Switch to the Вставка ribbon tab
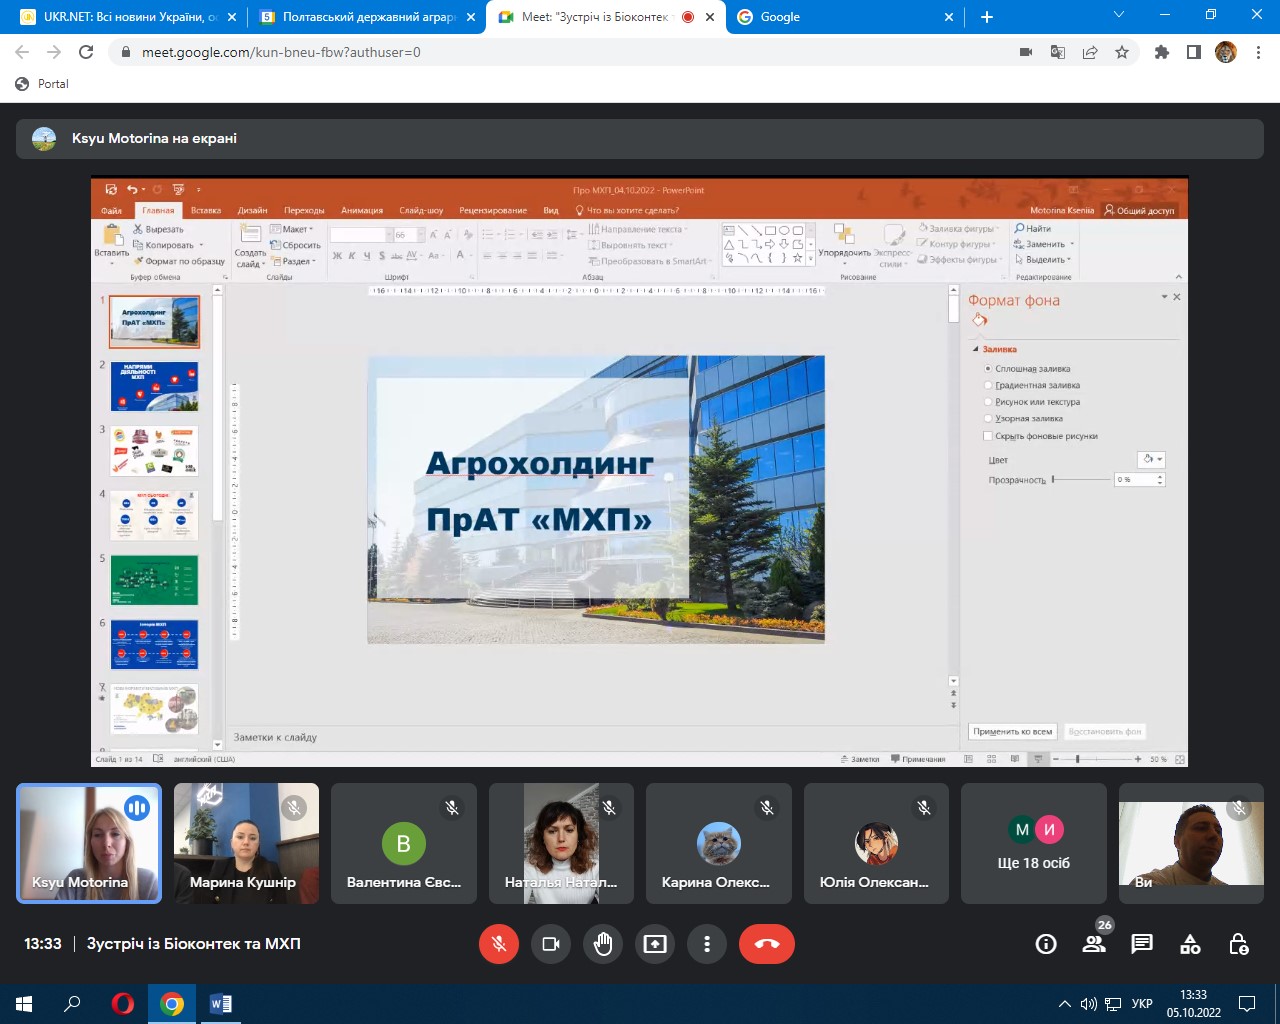Screen dimensions: 1280x1024 206,211
